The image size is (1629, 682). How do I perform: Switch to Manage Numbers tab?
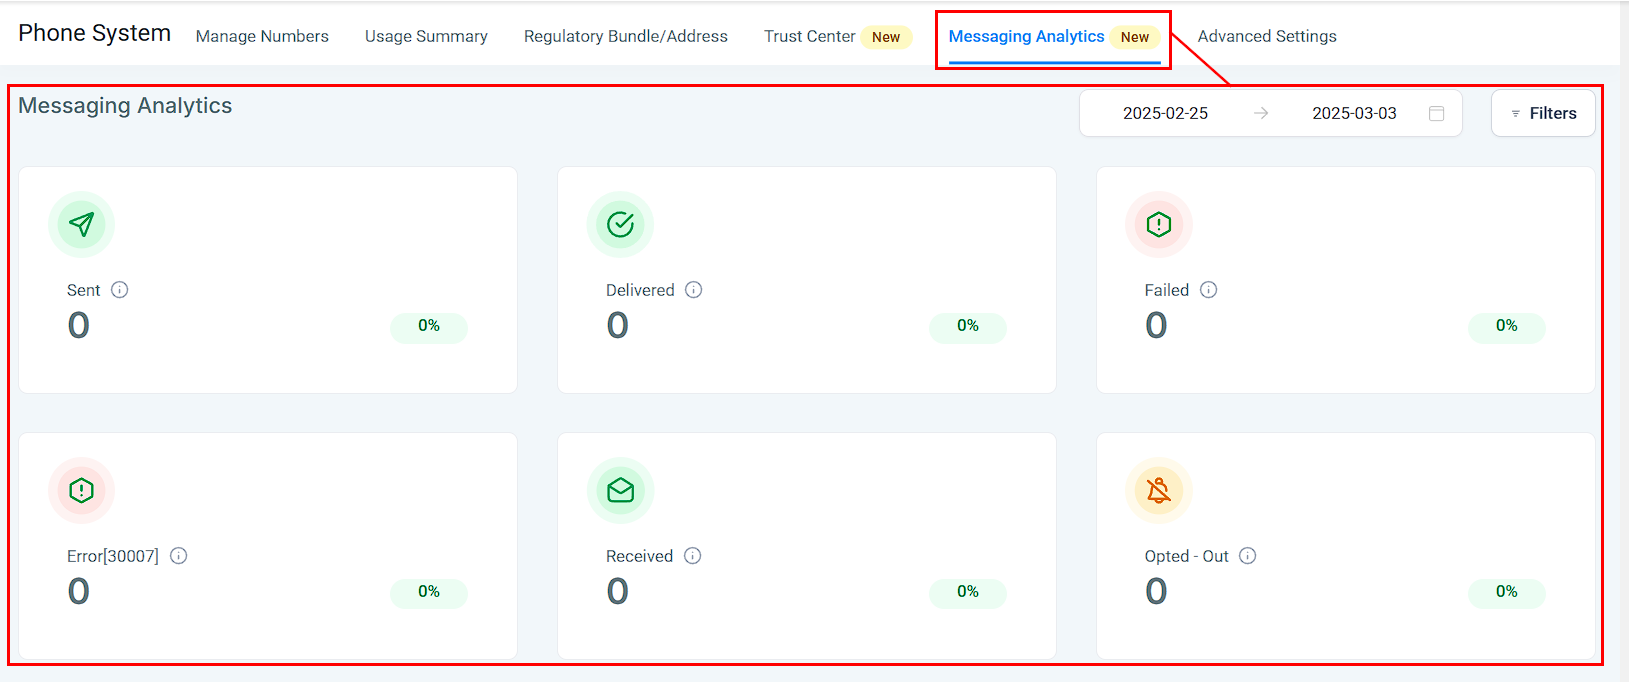tap(262, 36)
